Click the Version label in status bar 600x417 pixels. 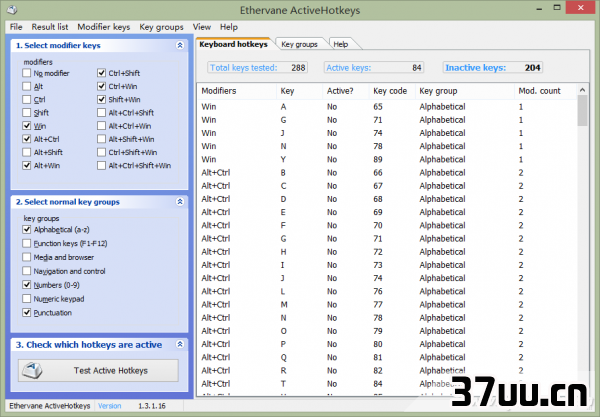click(109, 406)
